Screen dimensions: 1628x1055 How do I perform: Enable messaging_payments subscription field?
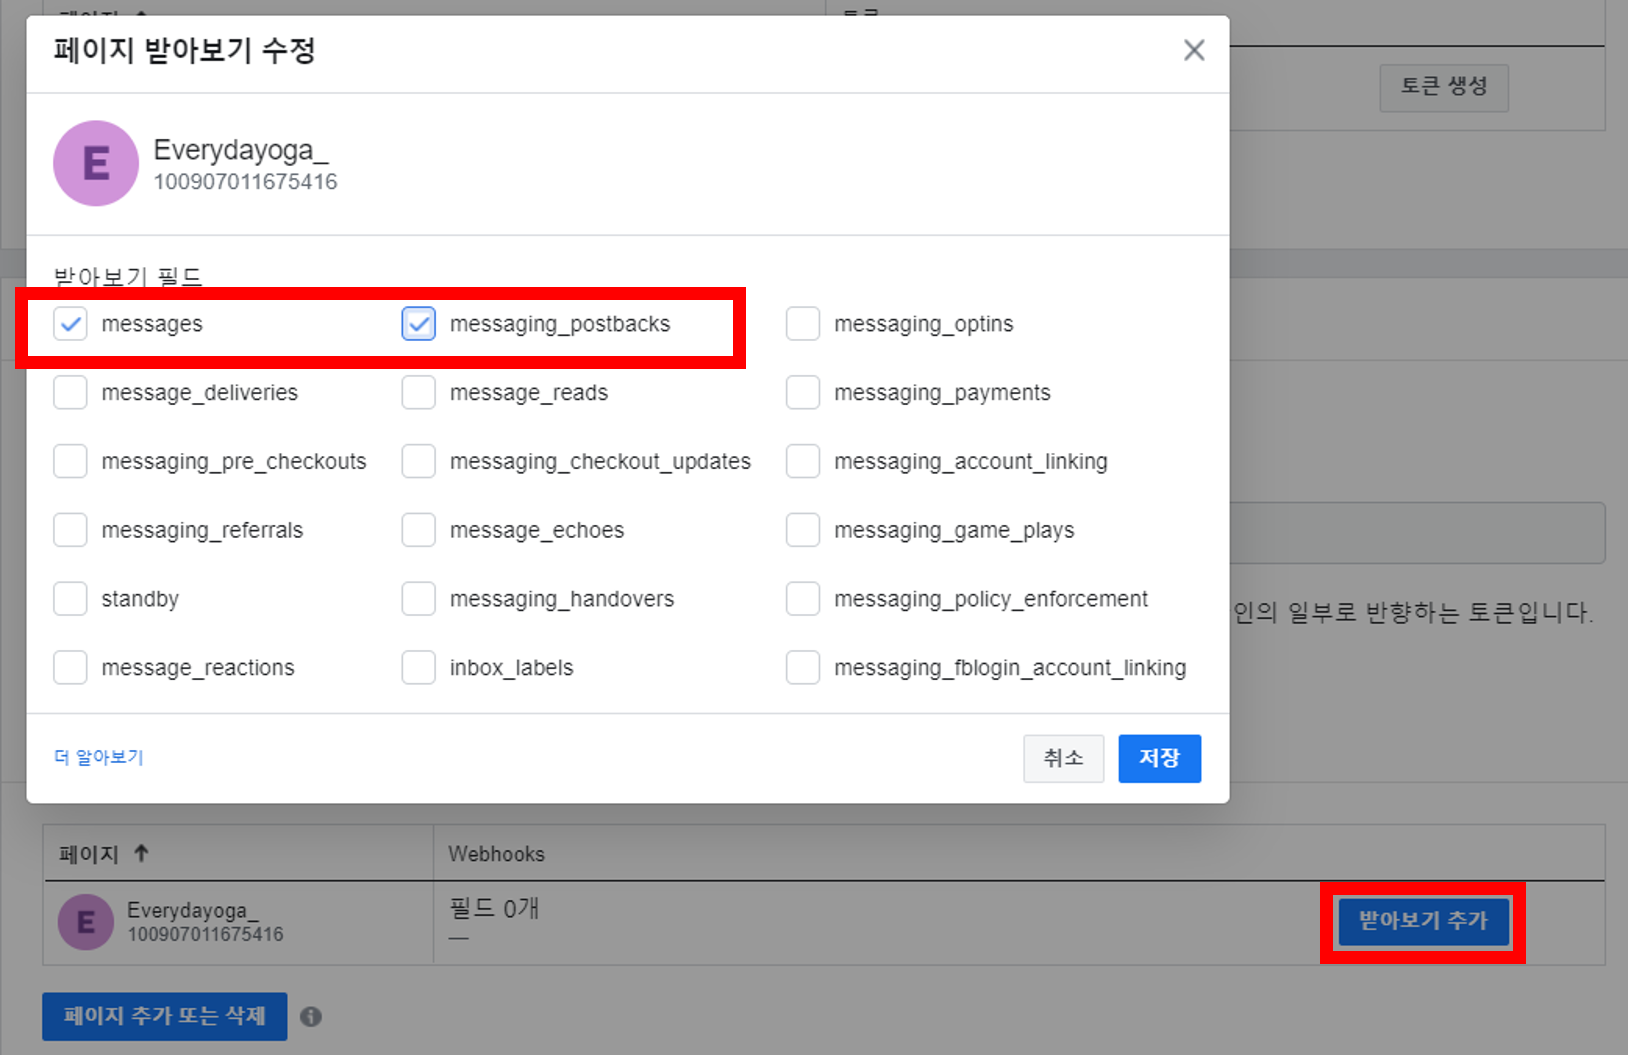(x=802, y=393)
